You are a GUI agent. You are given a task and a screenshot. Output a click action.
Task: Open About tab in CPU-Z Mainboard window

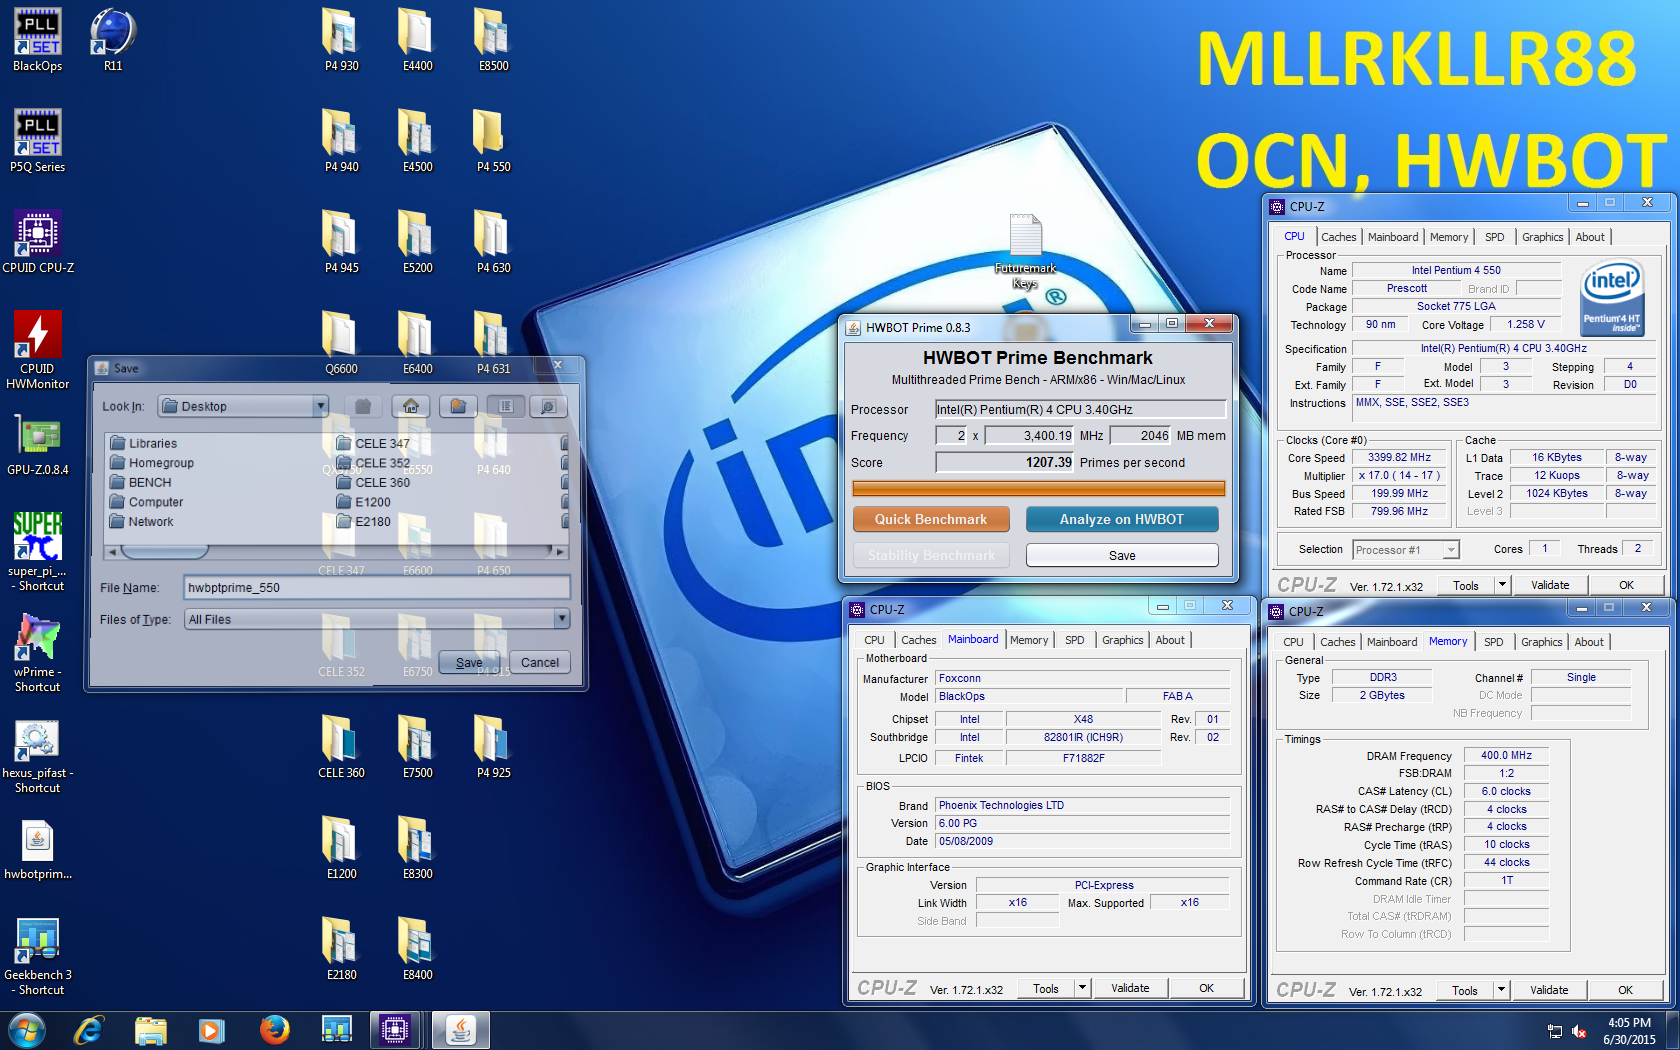click(1170, 640)
